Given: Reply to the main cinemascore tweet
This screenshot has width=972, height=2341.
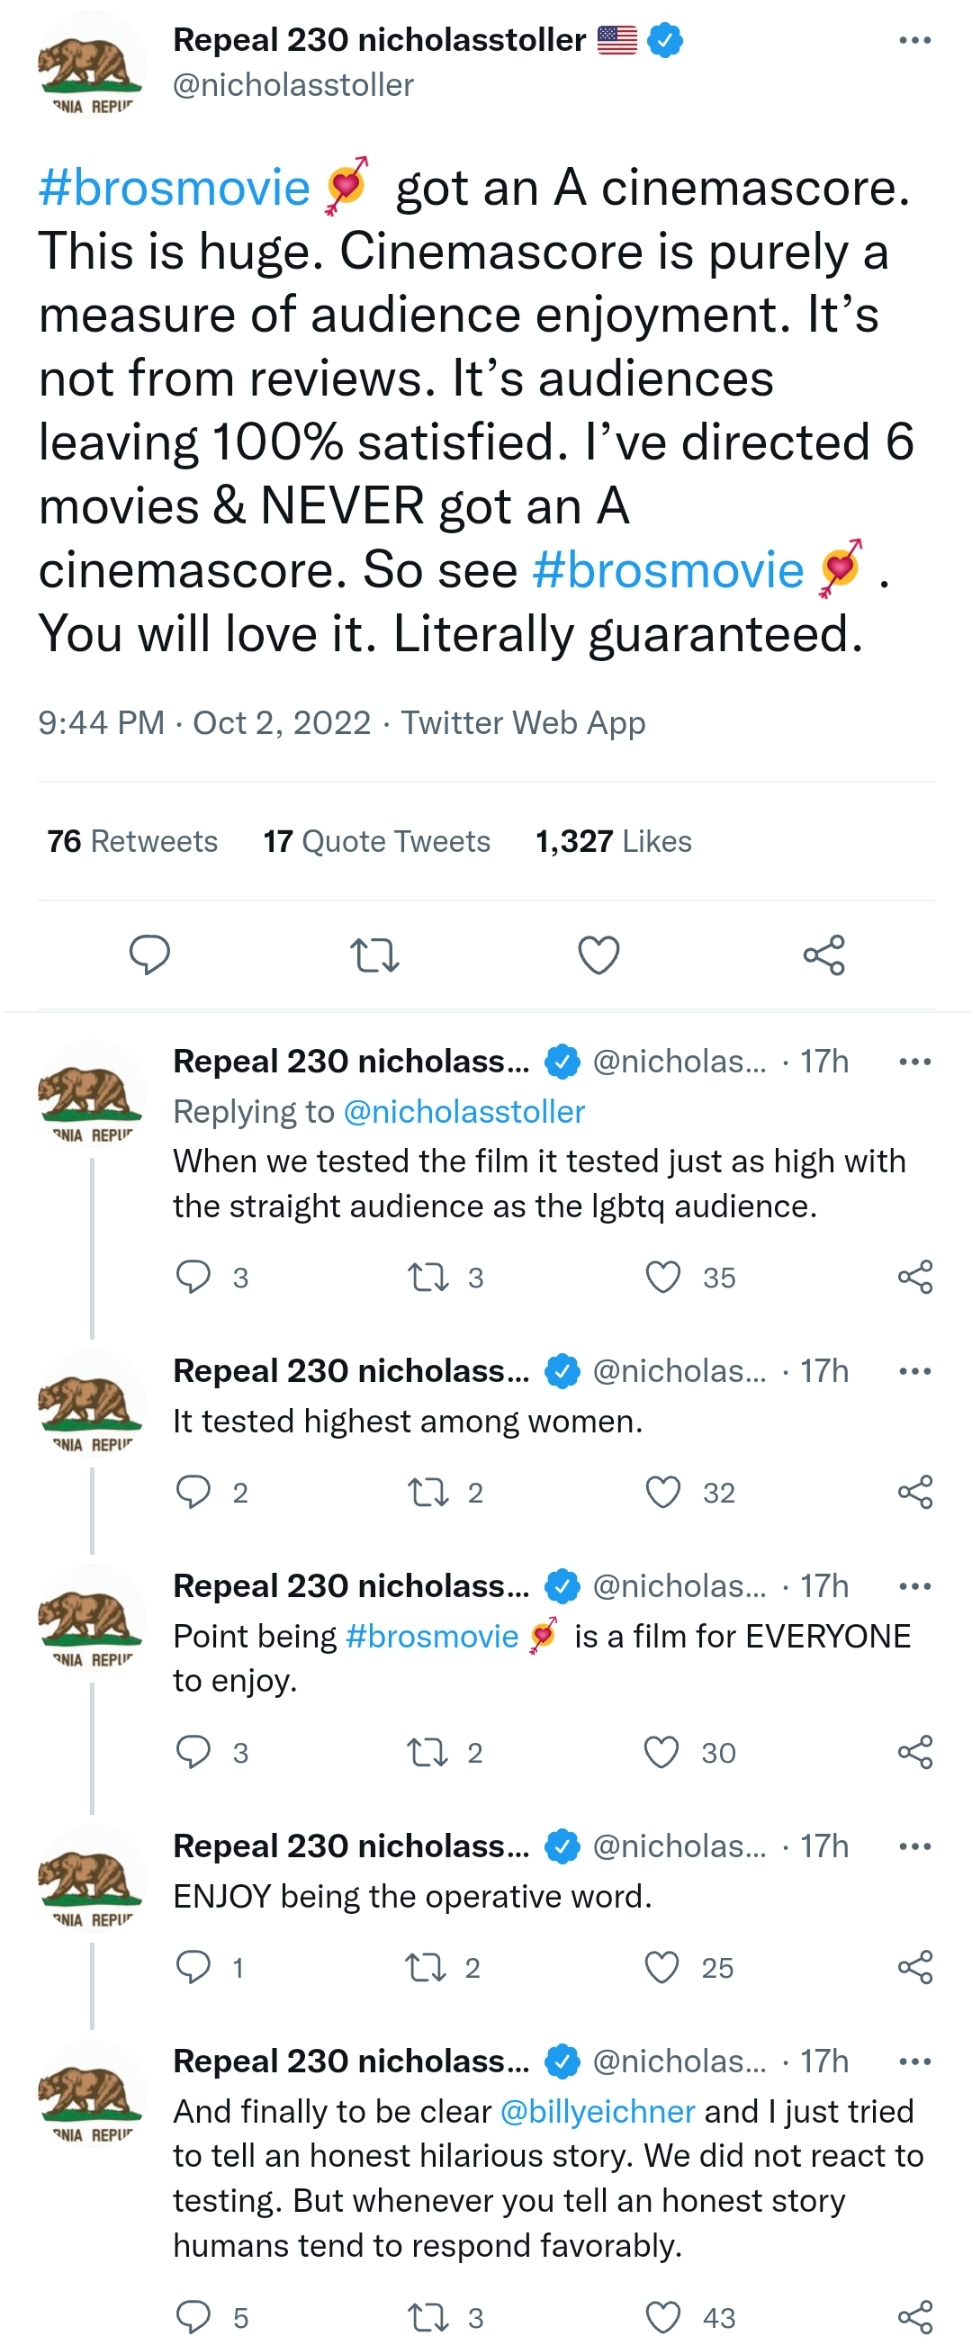Looking at the screenshot, I should (x=150, y=954).
